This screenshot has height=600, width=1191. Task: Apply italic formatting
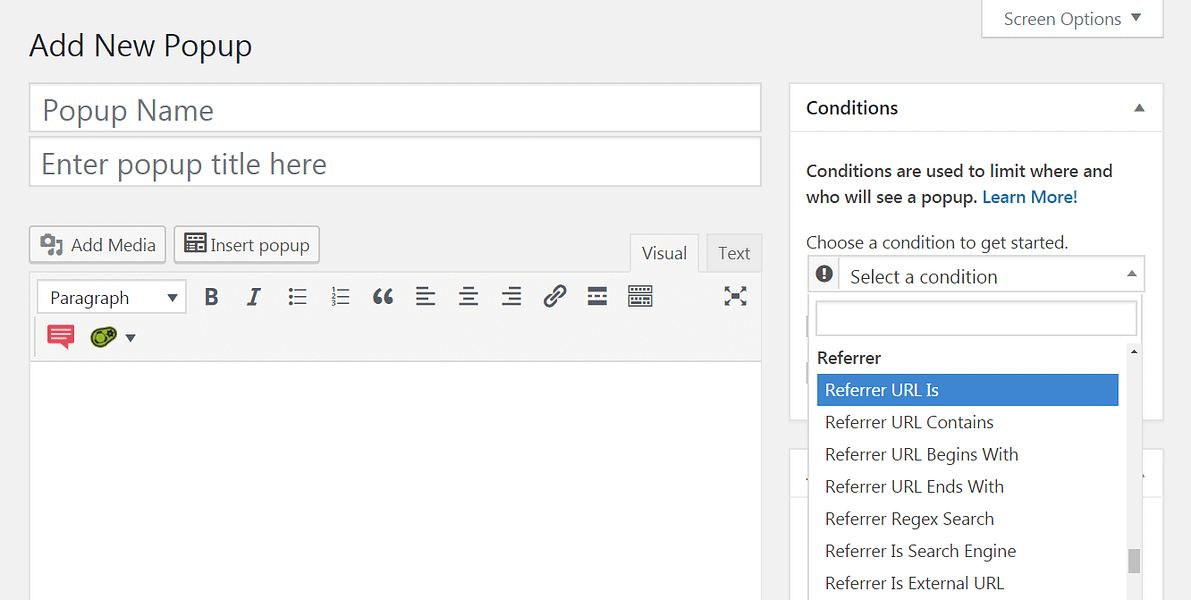pos(253,296)
